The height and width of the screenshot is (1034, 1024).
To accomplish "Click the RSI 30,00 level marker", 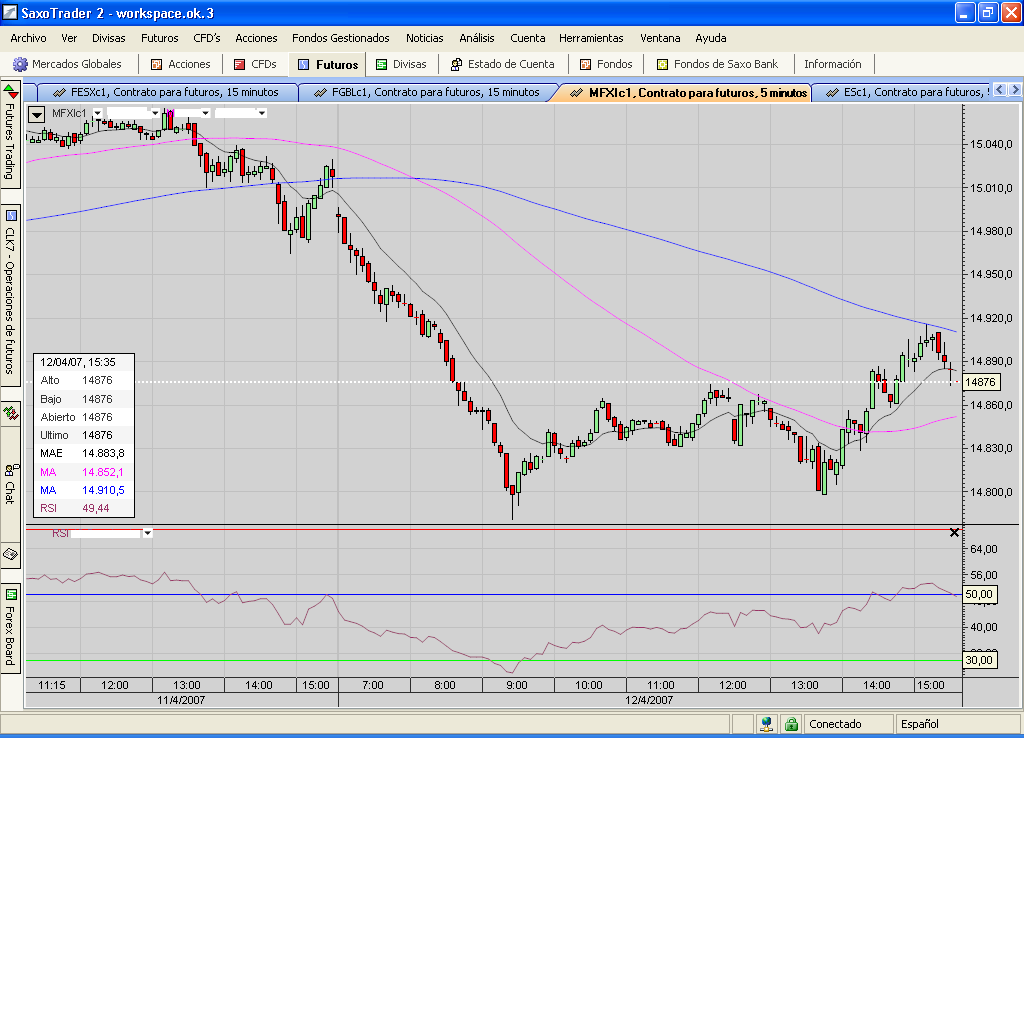I will (x=979, y=660).
